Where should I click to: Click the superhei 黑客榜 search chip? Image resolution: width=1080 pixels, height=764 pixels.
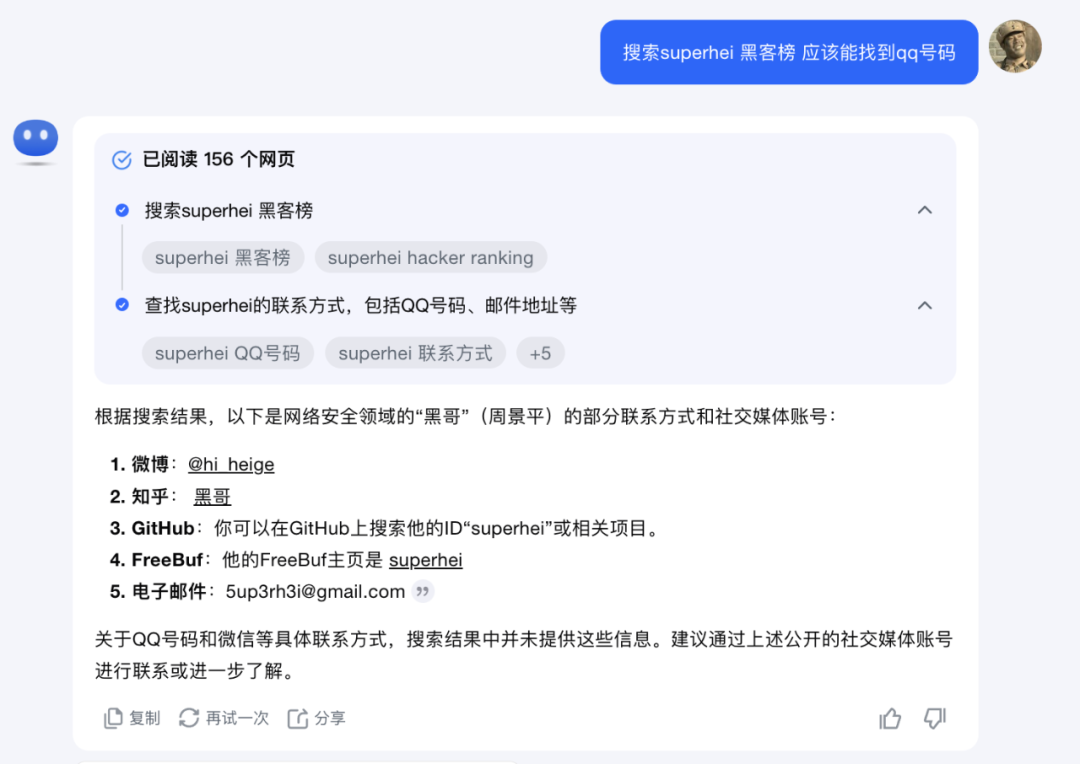click(223, 257)
